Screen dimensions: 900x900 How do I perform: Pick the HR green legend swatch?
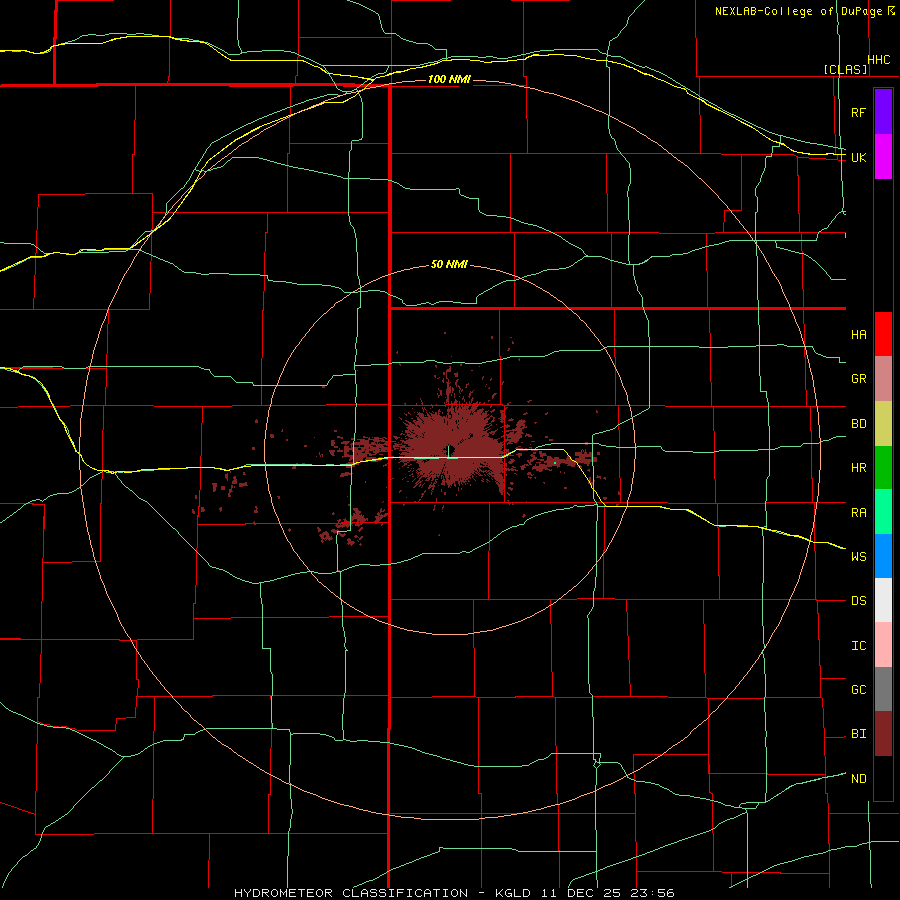(883, 467)
